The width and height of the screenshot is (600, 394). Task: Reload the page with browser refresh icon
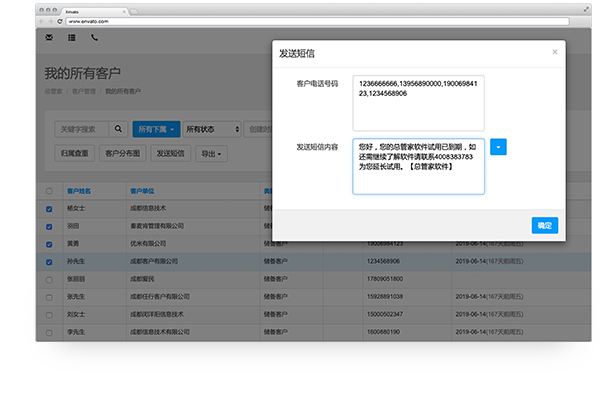tap(60, 21)
